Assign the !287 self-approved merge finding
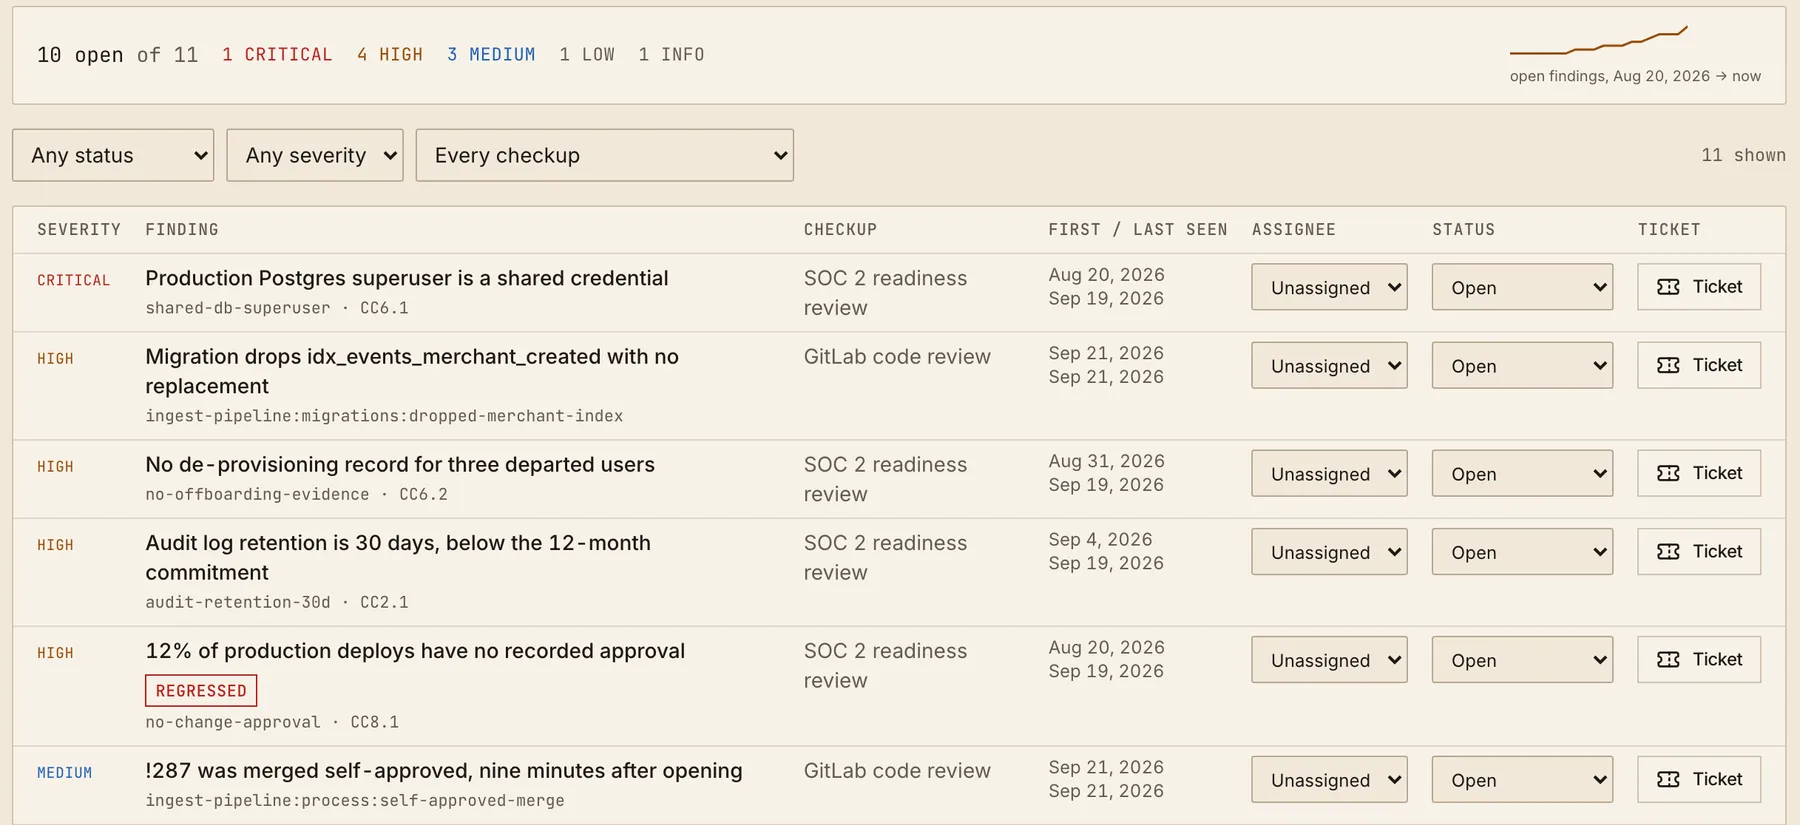This screenshot has height=825, width=1800. click(1329, 779)
